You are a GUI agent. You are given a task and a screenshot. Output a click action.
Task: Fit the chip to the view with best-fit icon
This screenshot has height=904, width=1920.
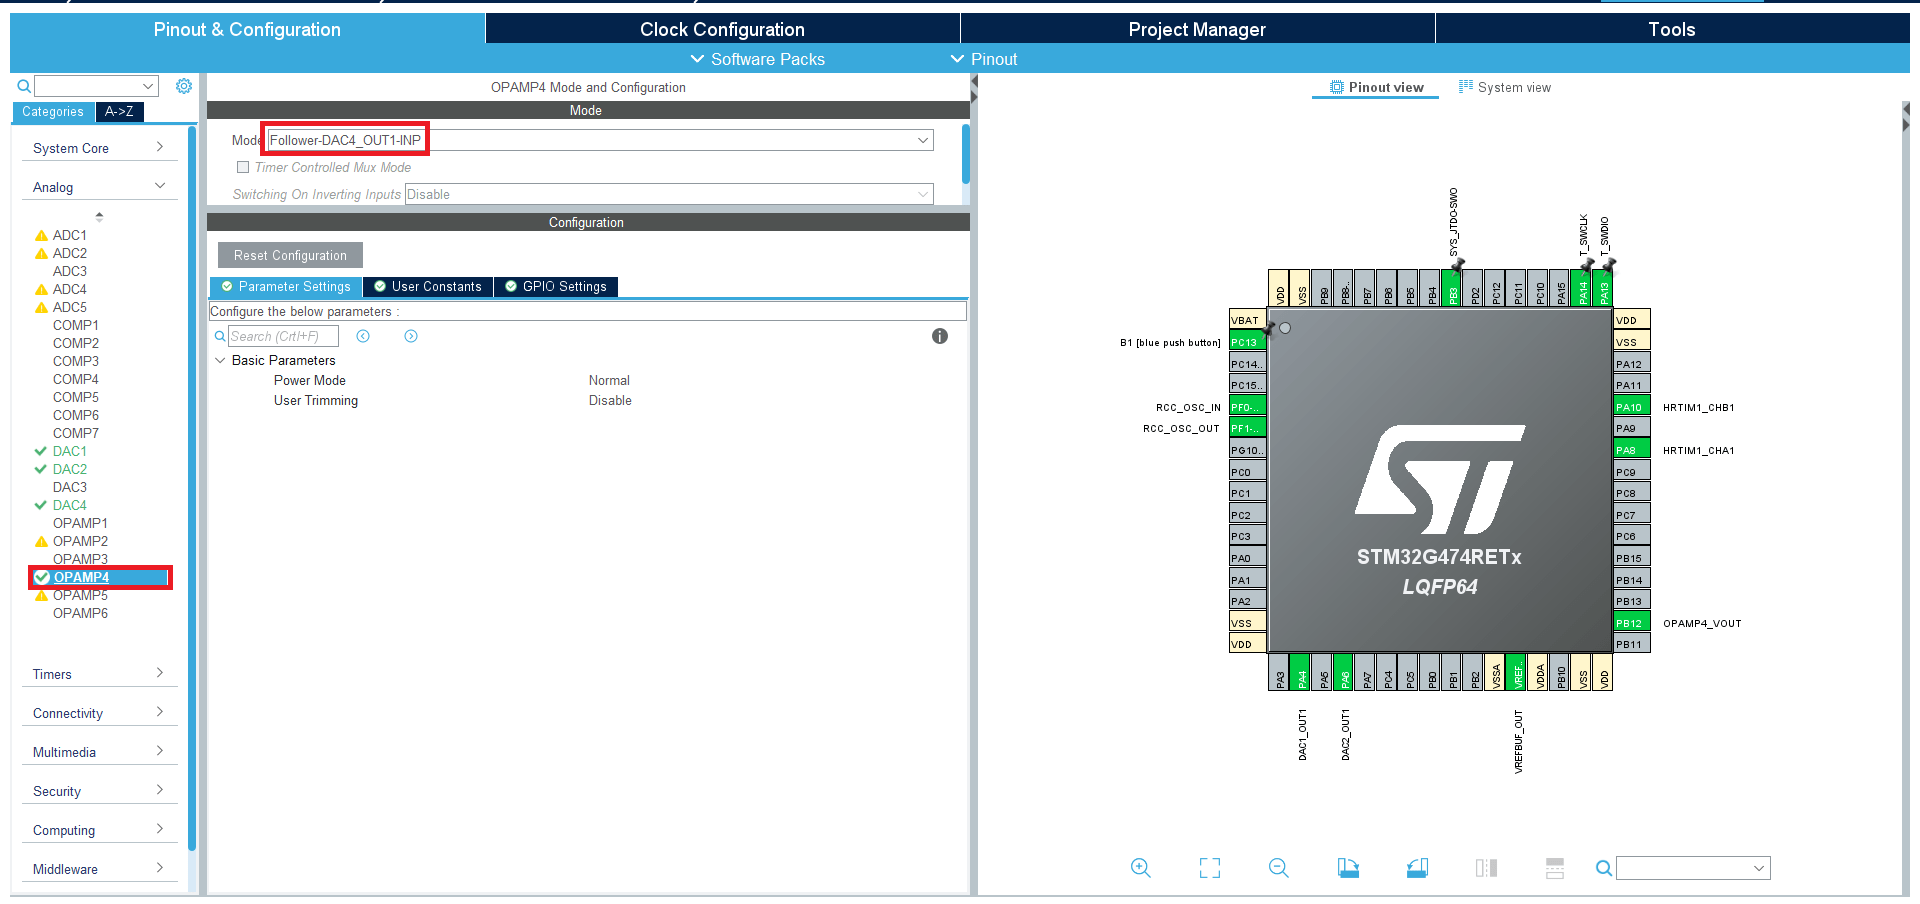(x=1210, y=868)
